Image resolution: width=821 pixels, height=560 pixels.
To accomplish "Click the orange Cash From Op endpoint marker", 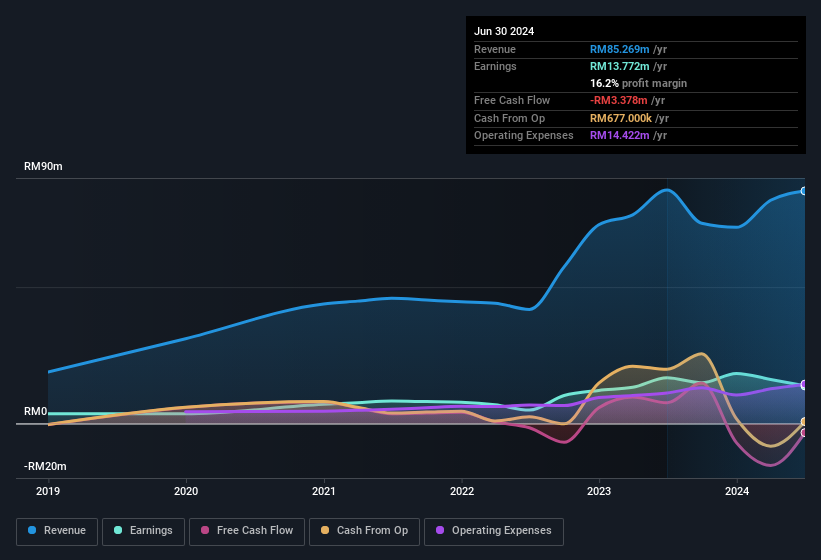I will [x=804, y=422].
